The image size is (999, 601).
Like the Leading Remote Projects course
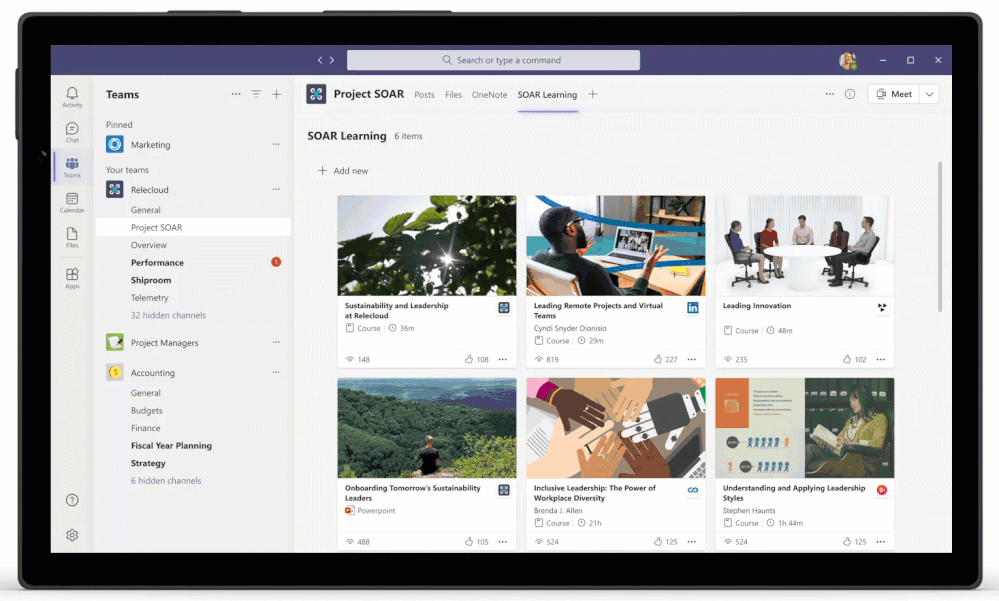point(658,359)
